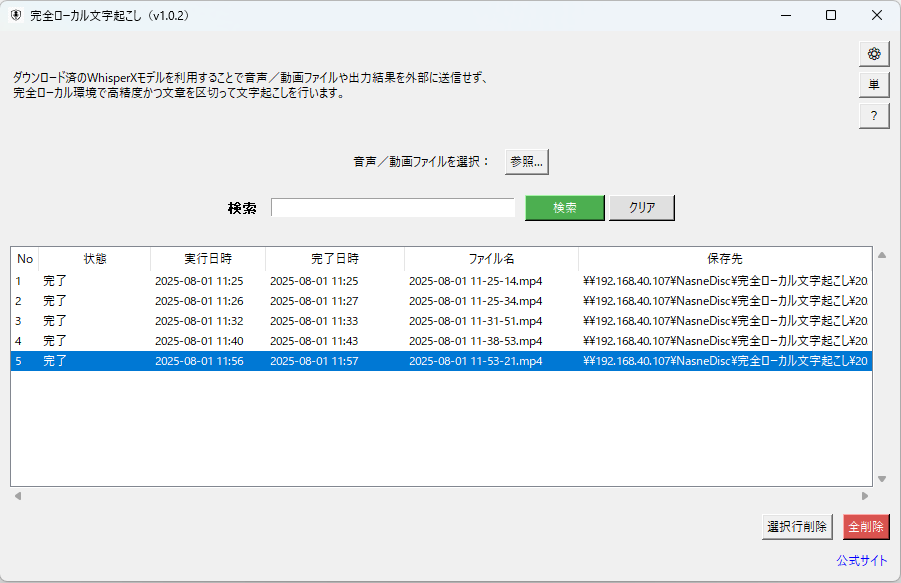This screenshot has width=901, height=583.
Task: Open the 公式サイト link
Action: point(861,560)
